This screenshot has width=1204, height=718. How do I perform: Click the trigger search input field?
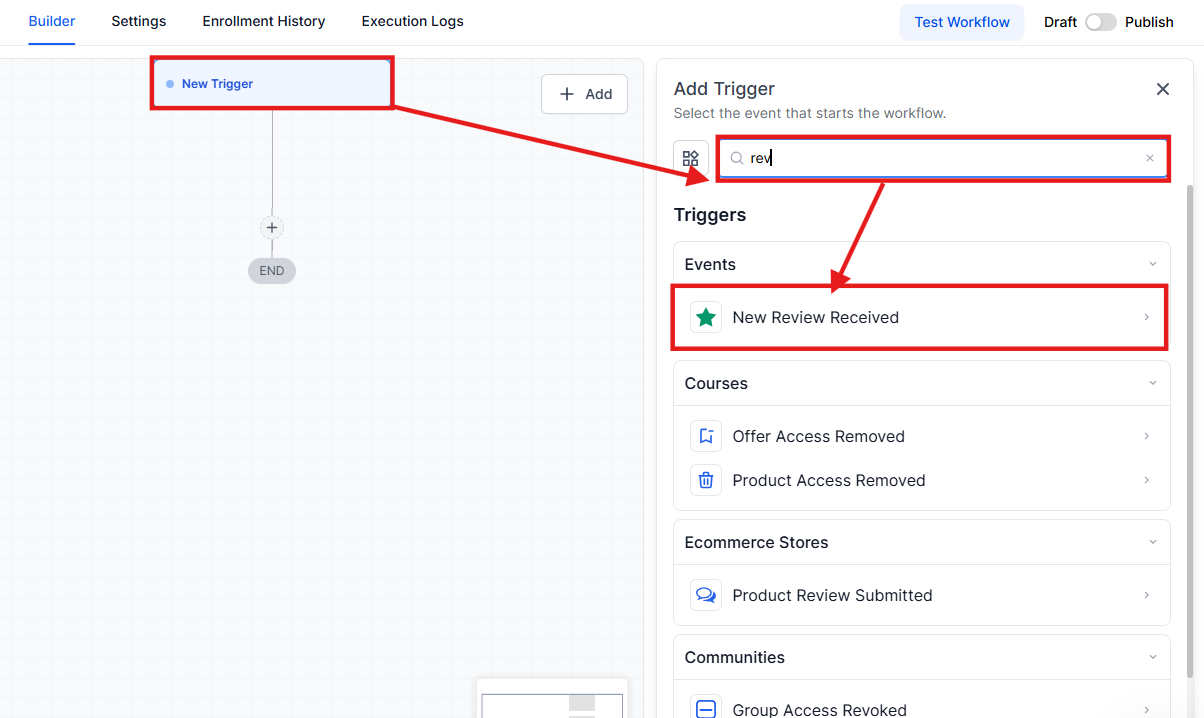[x=940, y=158]
